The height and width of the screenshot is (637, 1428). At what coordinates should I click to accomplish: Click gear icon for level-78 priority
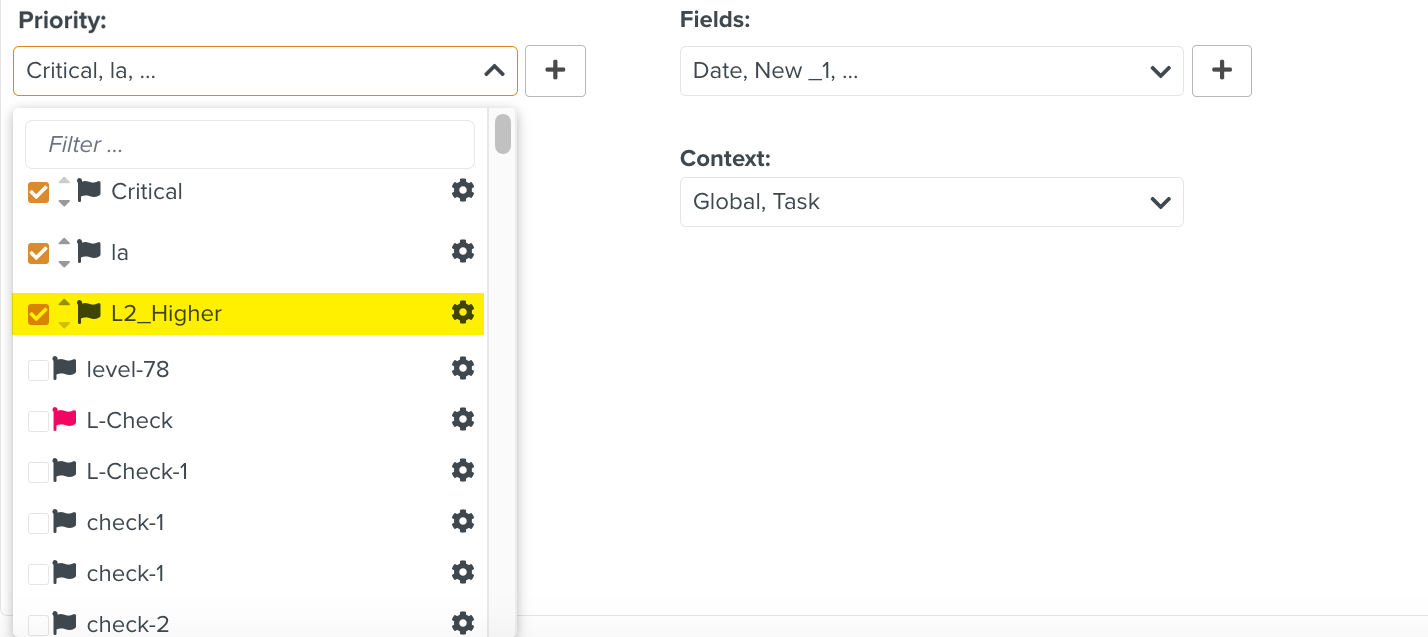pyautogui.click(x=462, y=368)
